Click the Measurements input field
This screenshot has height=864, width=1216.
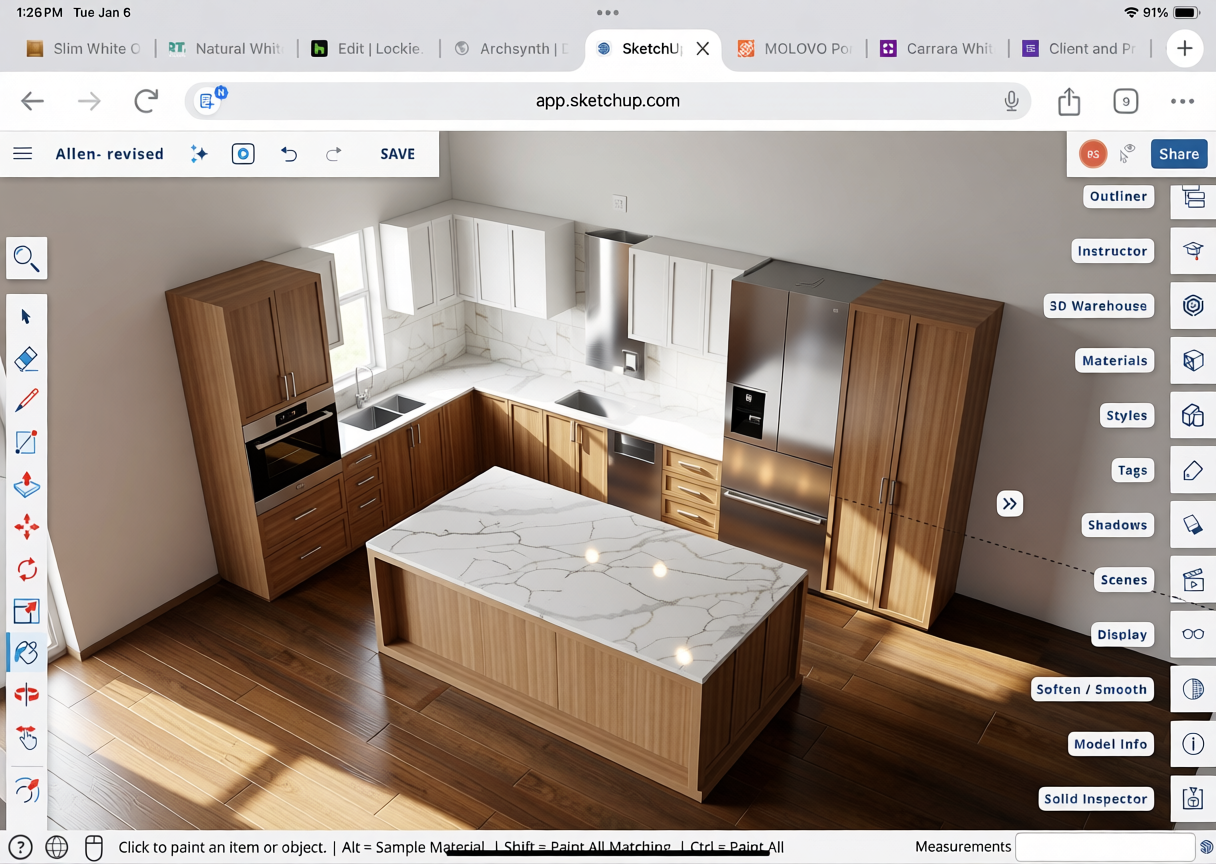click(1104, 847)
